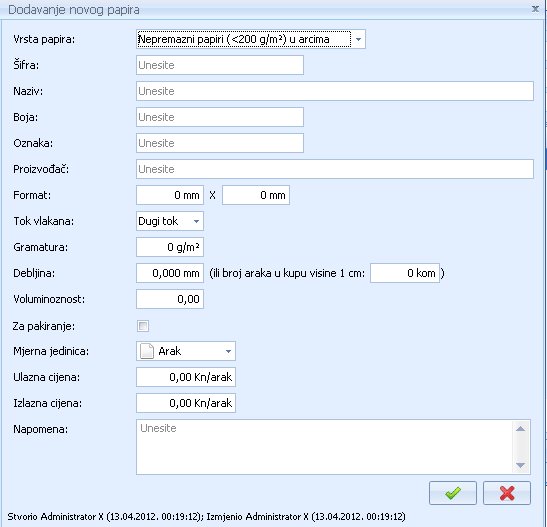
Task: Click the Proizvođač input field
Action: (335, 169)
